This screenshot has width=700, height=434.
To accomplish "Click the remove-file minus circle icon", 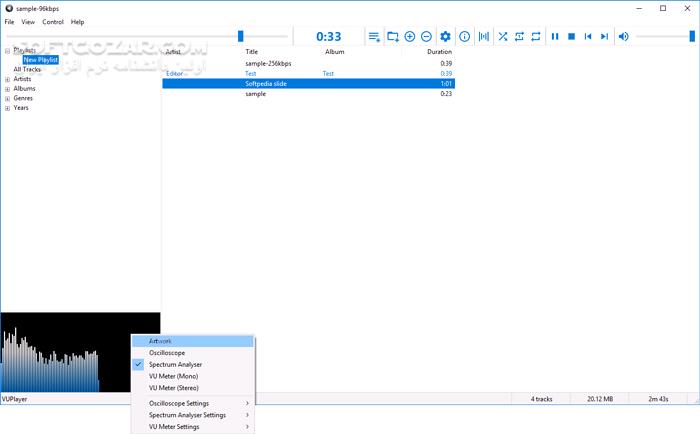I will coord(427,37).
